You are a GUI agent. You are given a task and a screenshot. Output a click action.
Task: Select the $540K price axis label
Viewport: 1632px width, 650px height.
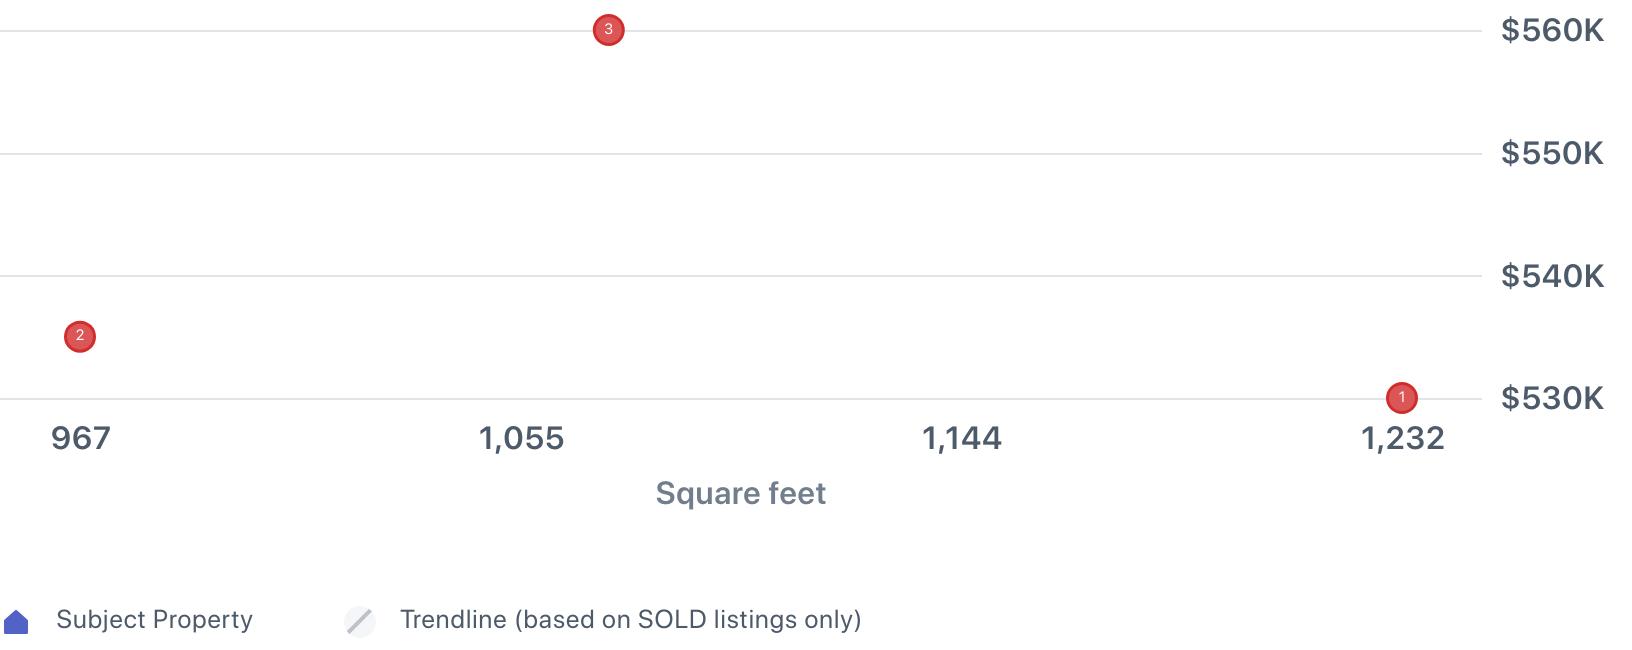pyautogui.click(x=1552, y=276)
